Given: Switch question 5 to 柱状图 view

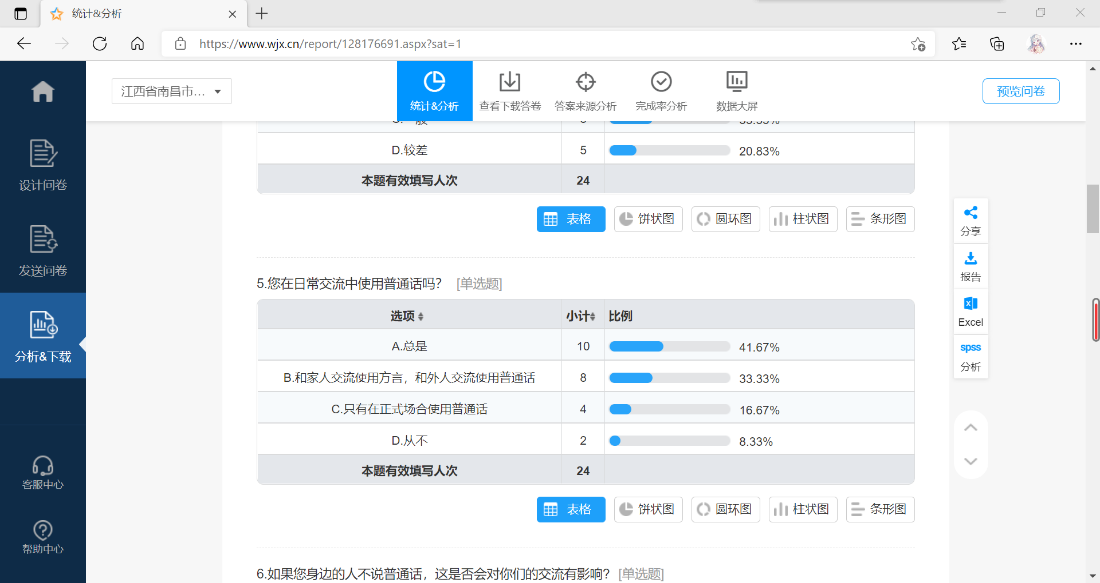Looking at the screenshot, I should click(803, 509).
